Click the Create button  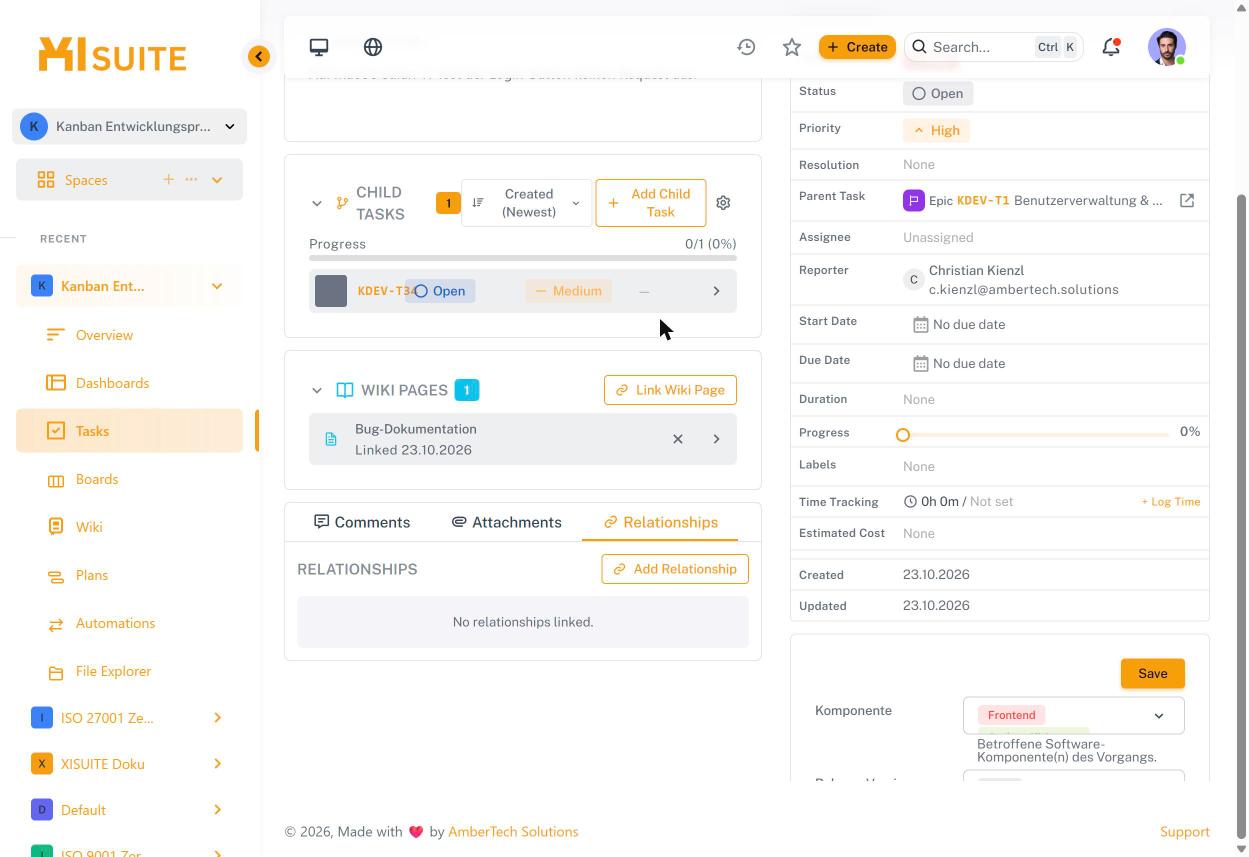coord(857,47)
